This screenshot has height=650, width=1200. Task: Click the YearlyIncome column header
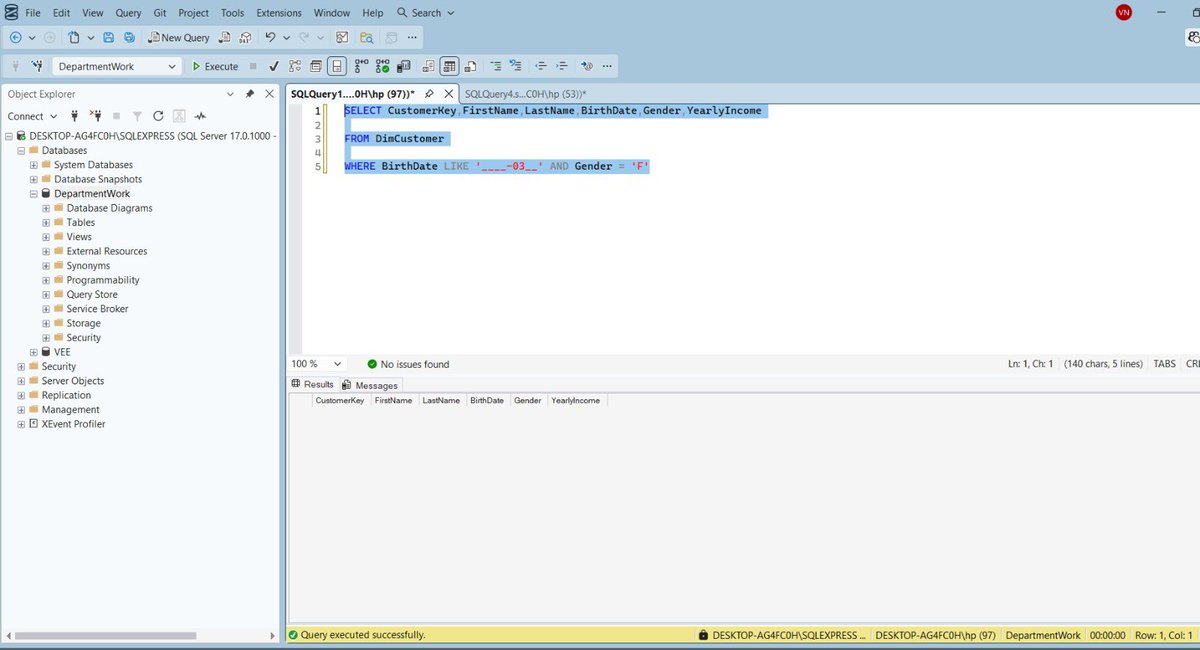coord(576,400)
